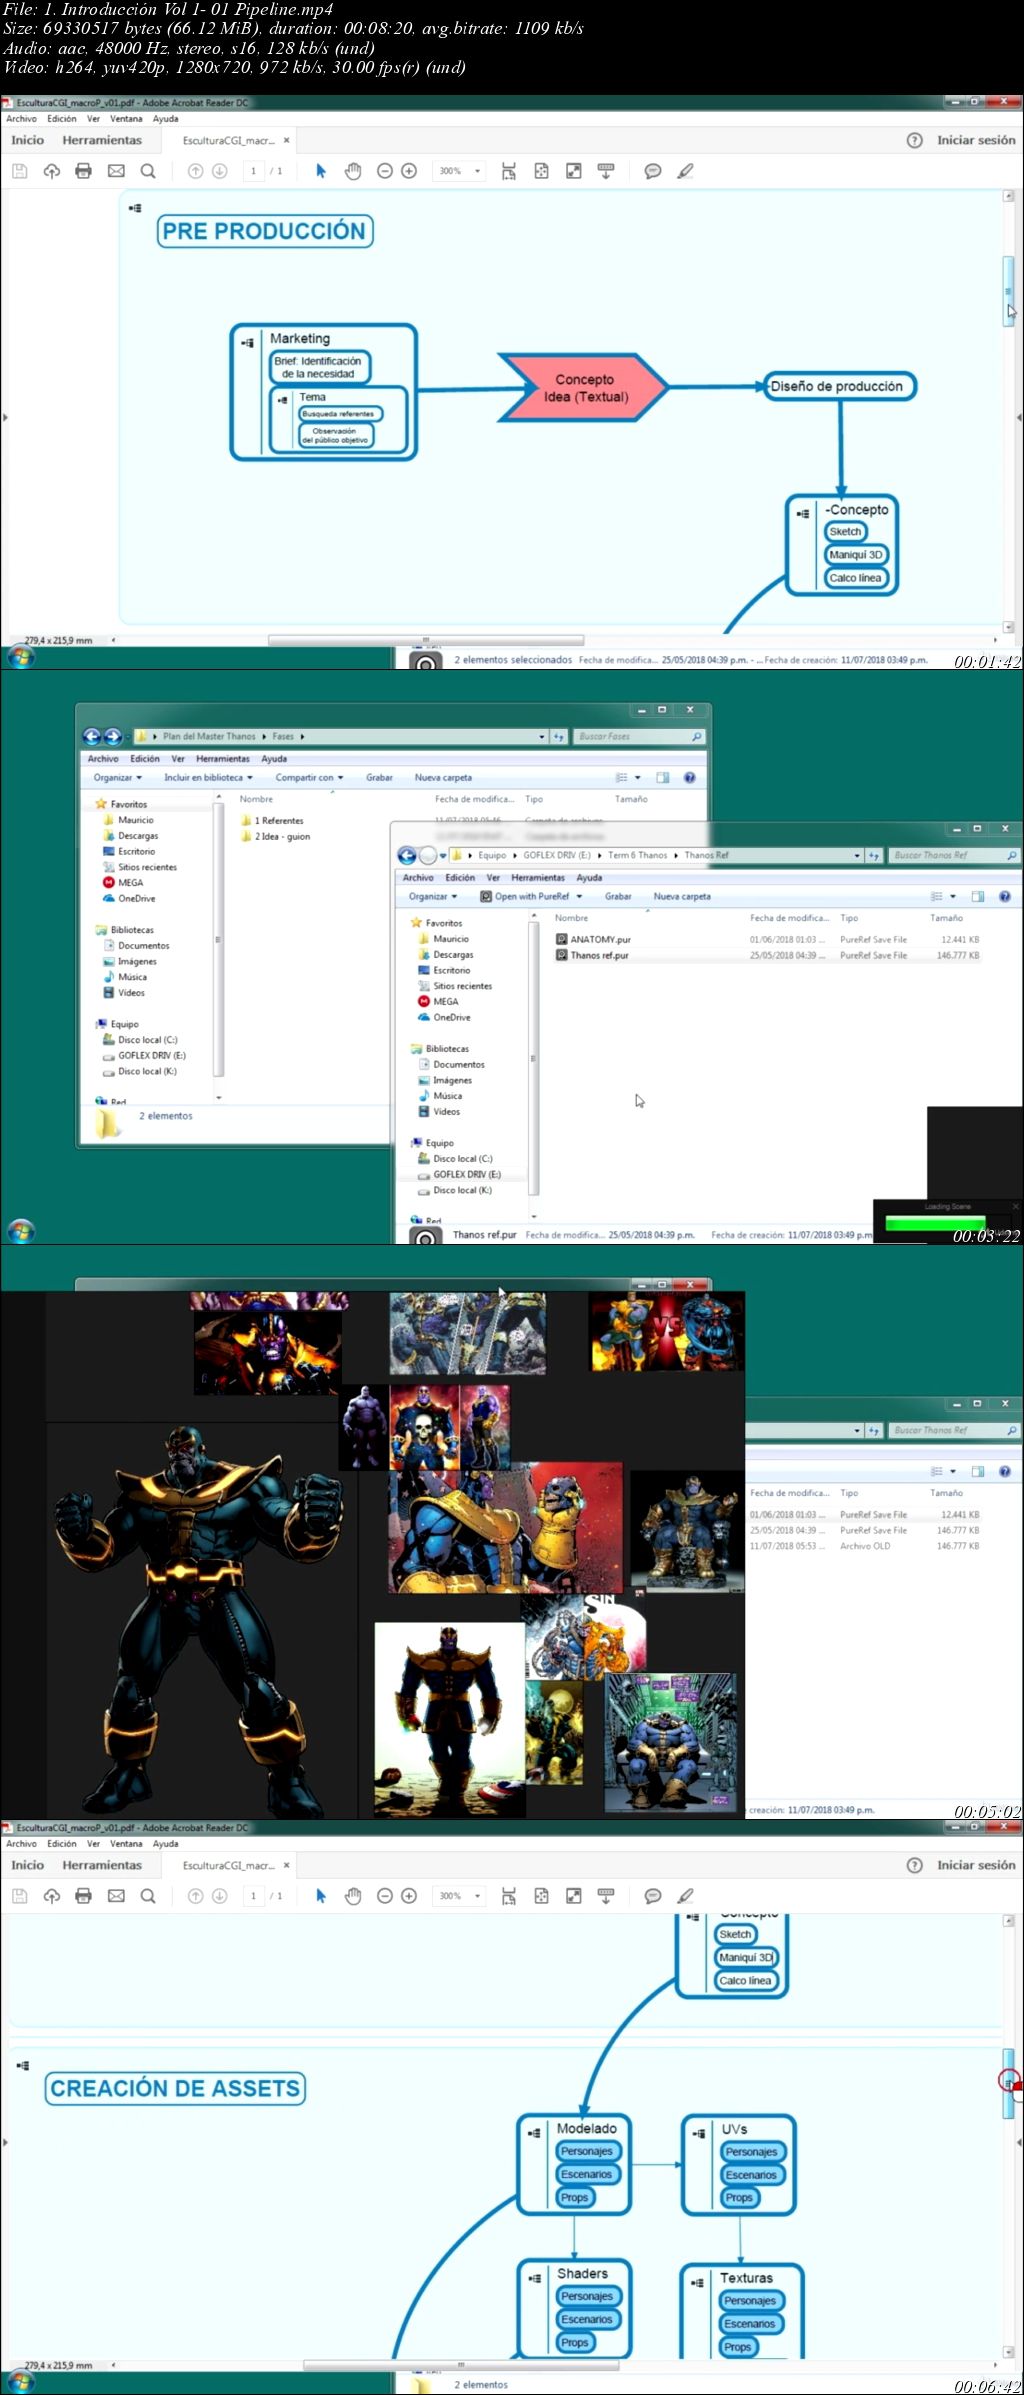This screenshot has width=1024, height=2395.
Task: Next page arrow, PRE PRODUCCIÓN Acrobat window
Action: tap(220, 171)
